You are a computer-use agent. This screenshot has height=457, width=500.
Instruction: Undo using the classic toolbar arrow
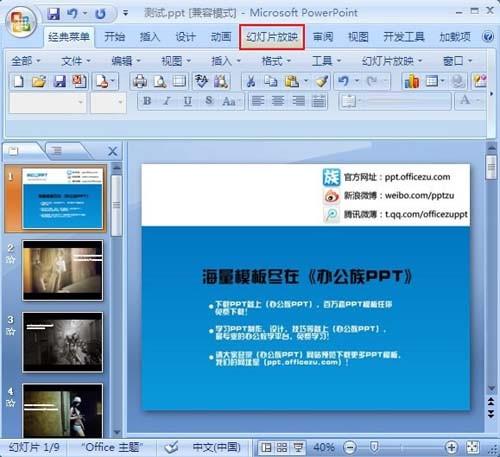(x=343, y=81)
